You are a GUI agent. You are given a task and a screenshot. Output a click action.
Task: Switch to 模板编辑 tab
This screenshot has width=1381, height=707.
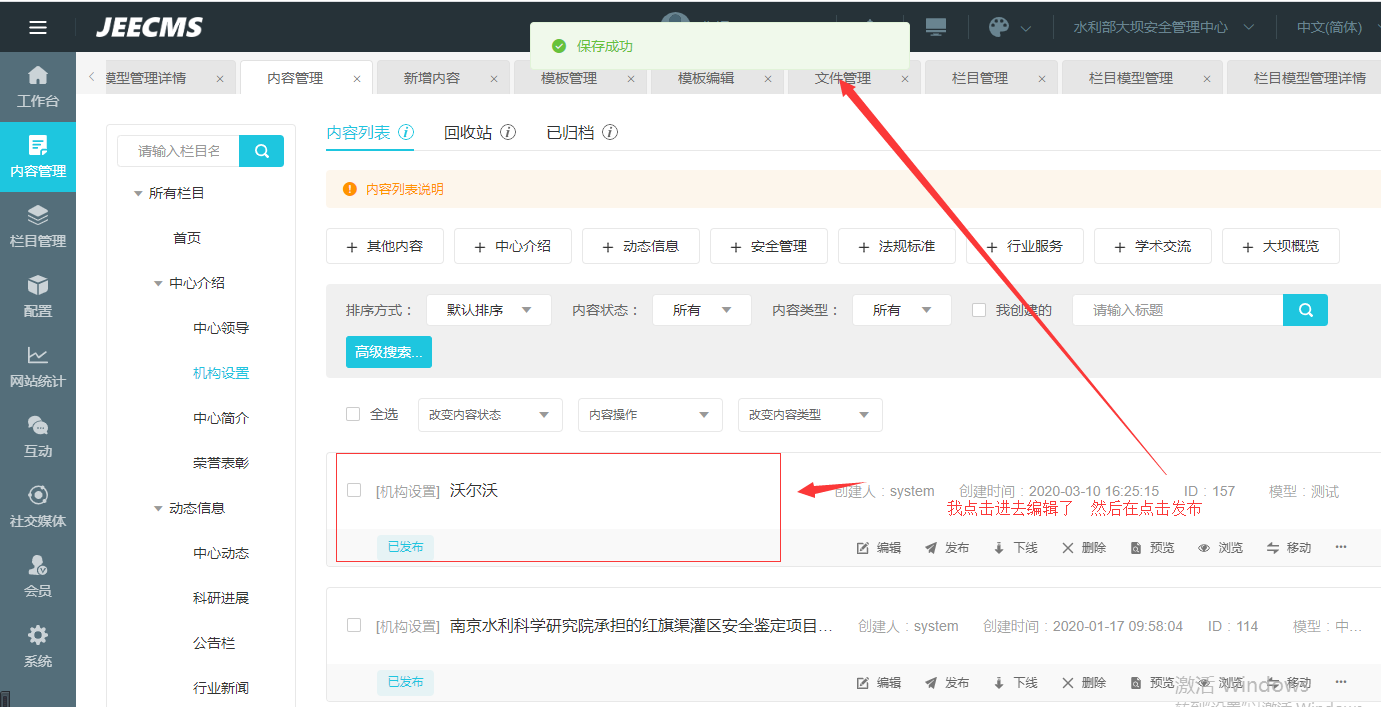[706, 78]
